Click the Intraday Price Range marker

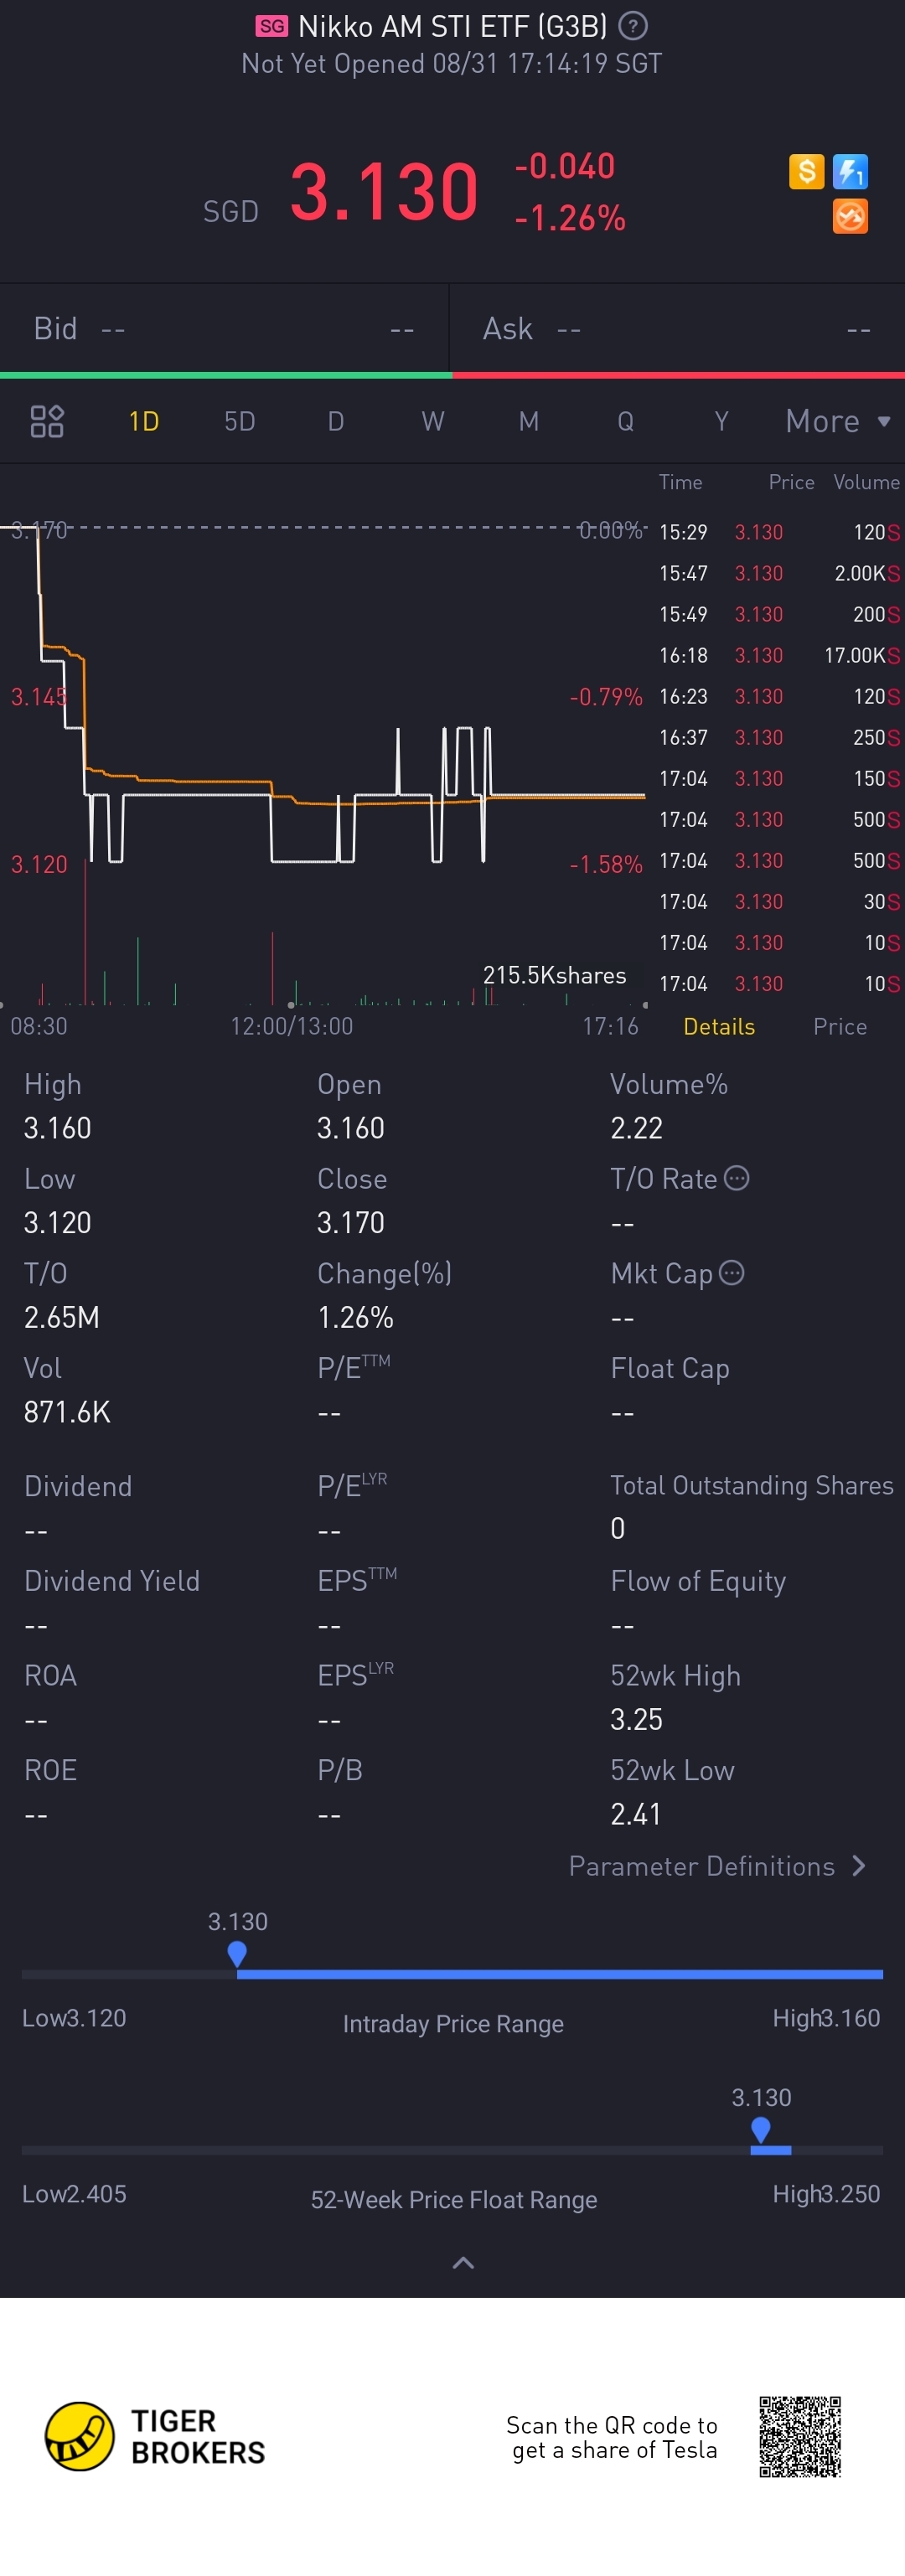(237, 1953)
